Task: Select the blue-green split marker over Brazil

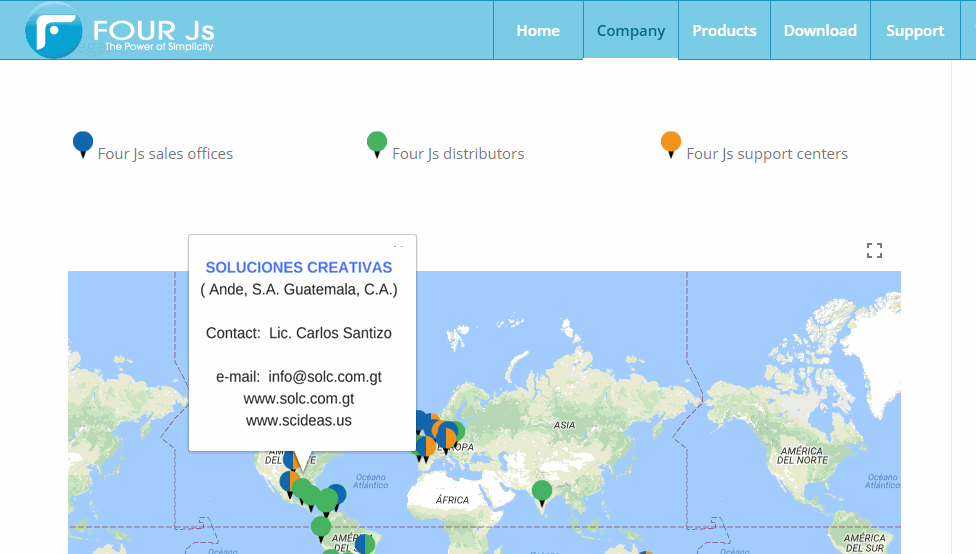Action: 365,544
